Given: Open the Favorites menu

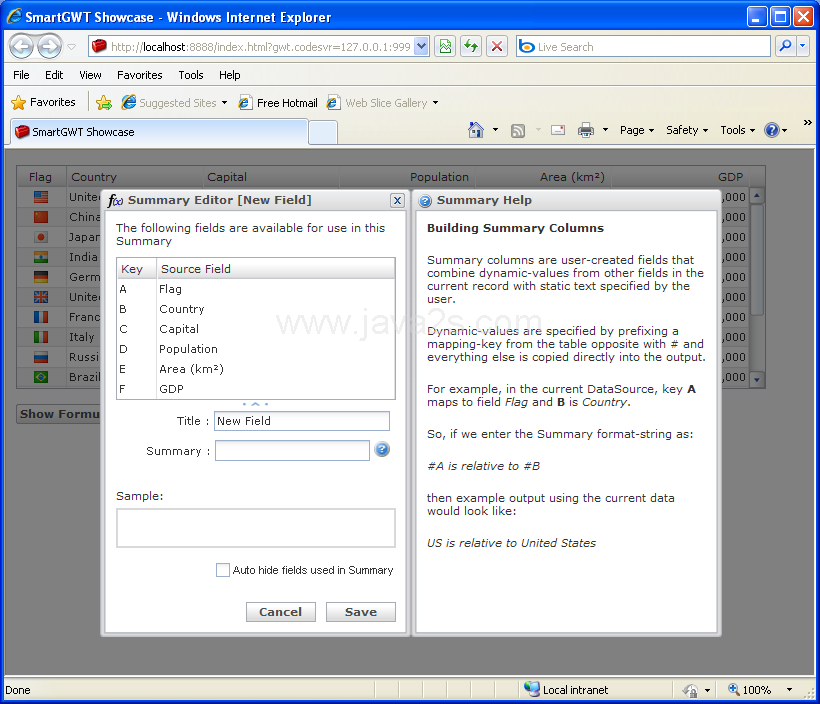Looking at the screenshot, I should (140, 75).
